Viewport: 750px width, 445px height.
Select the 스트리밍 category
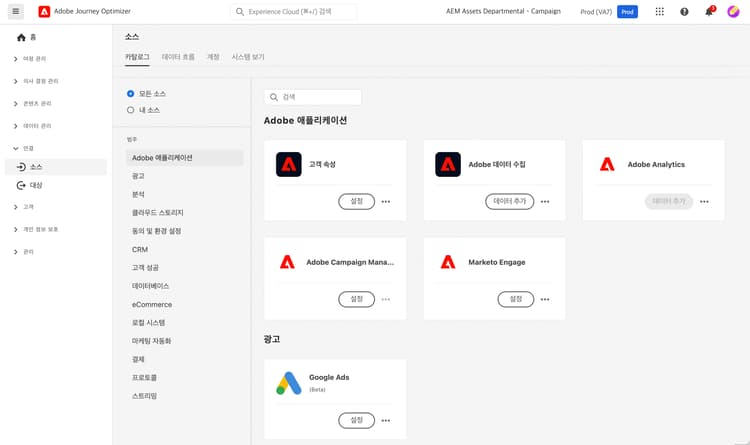pyautogui.click(x=144, y=396)
